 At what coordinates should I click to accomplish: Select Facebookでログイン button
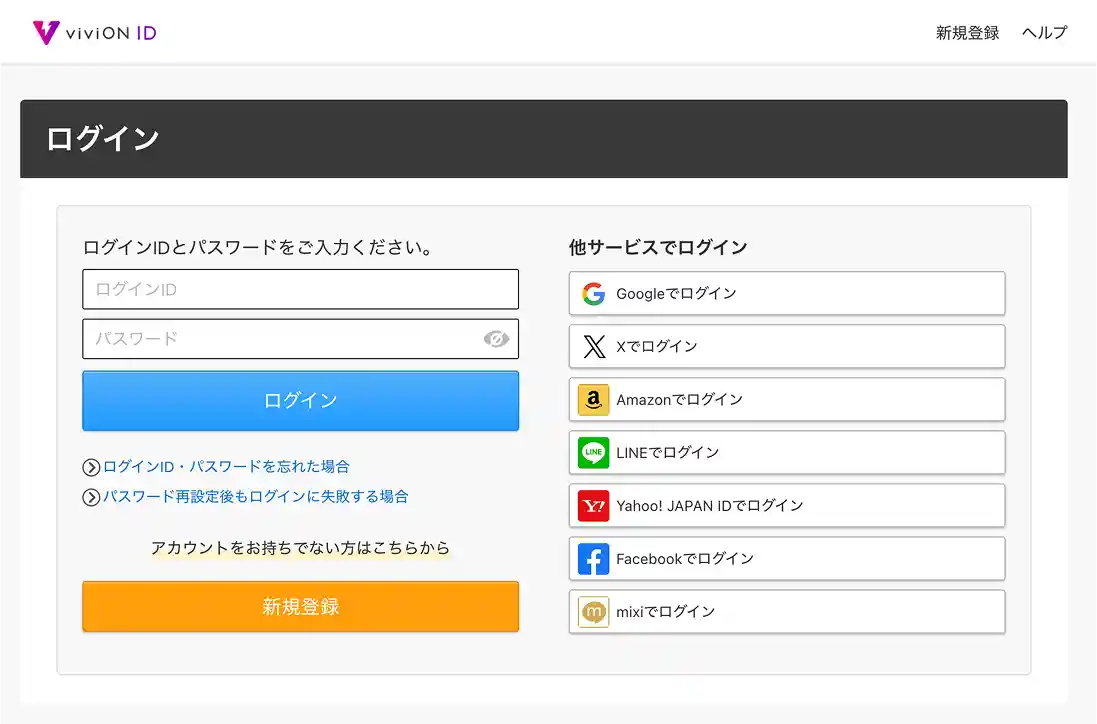pyautogui.click(x=787, y=559)
